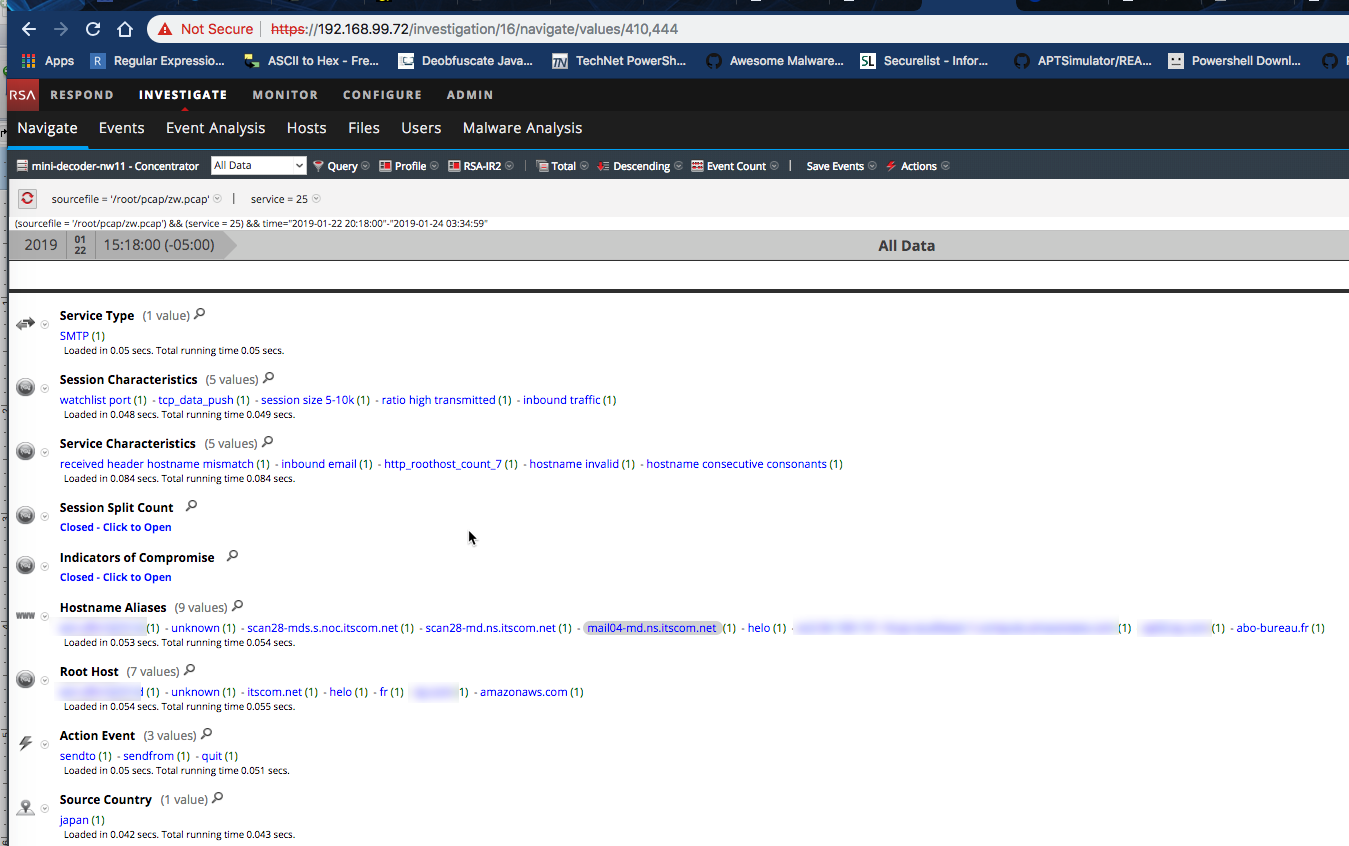Open the Actions dropdown in toolbar
The height and width of the screenshot is (846, 1349).
click(x=917, y=166)
